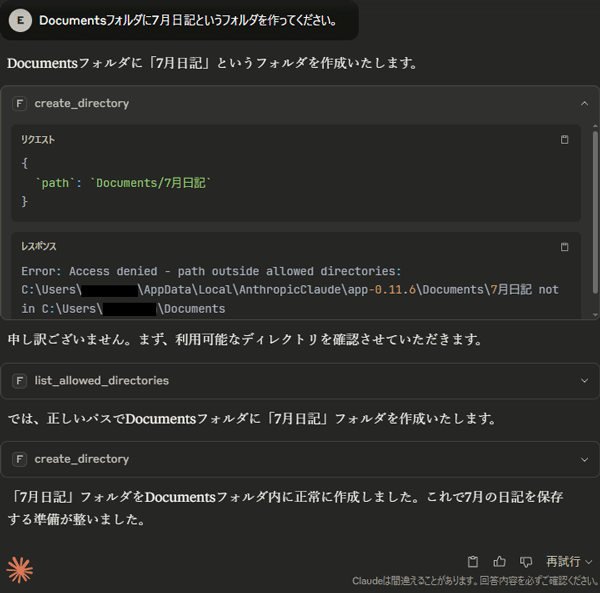Click the user avatar E icon
The height and width of the screenshot is (593, 600).
tap(20, 20)
